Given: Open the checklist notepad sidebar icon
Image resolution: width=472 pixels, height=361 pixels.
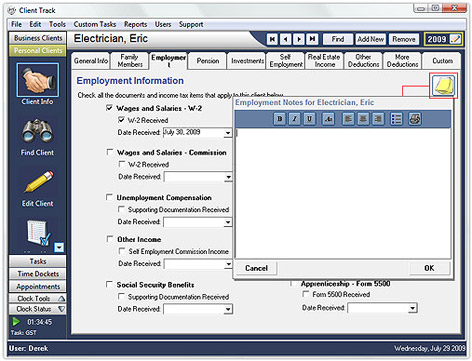Looking at the screenshot, I should point(38,233).
